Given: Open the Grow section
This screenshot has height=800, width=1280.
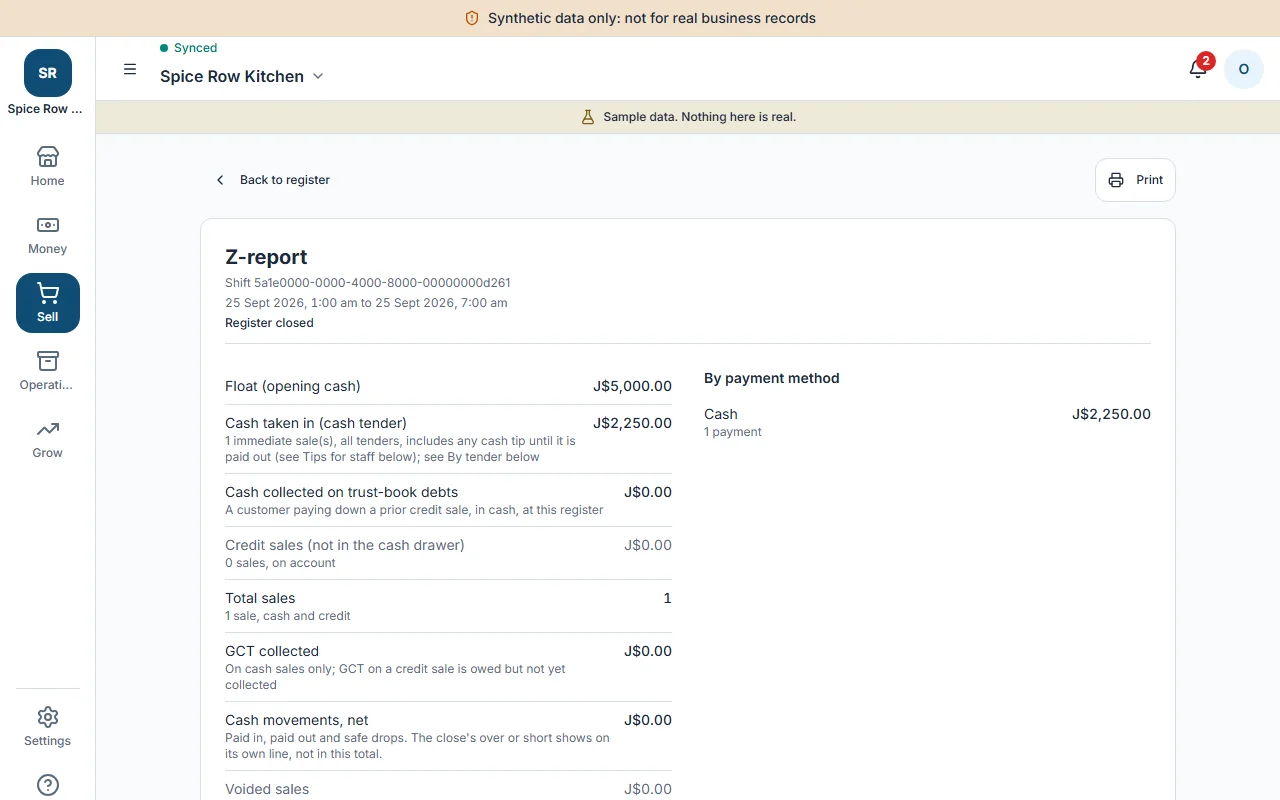Looking at the screenshot, I should pyautogui.click(x=47, y=439).
